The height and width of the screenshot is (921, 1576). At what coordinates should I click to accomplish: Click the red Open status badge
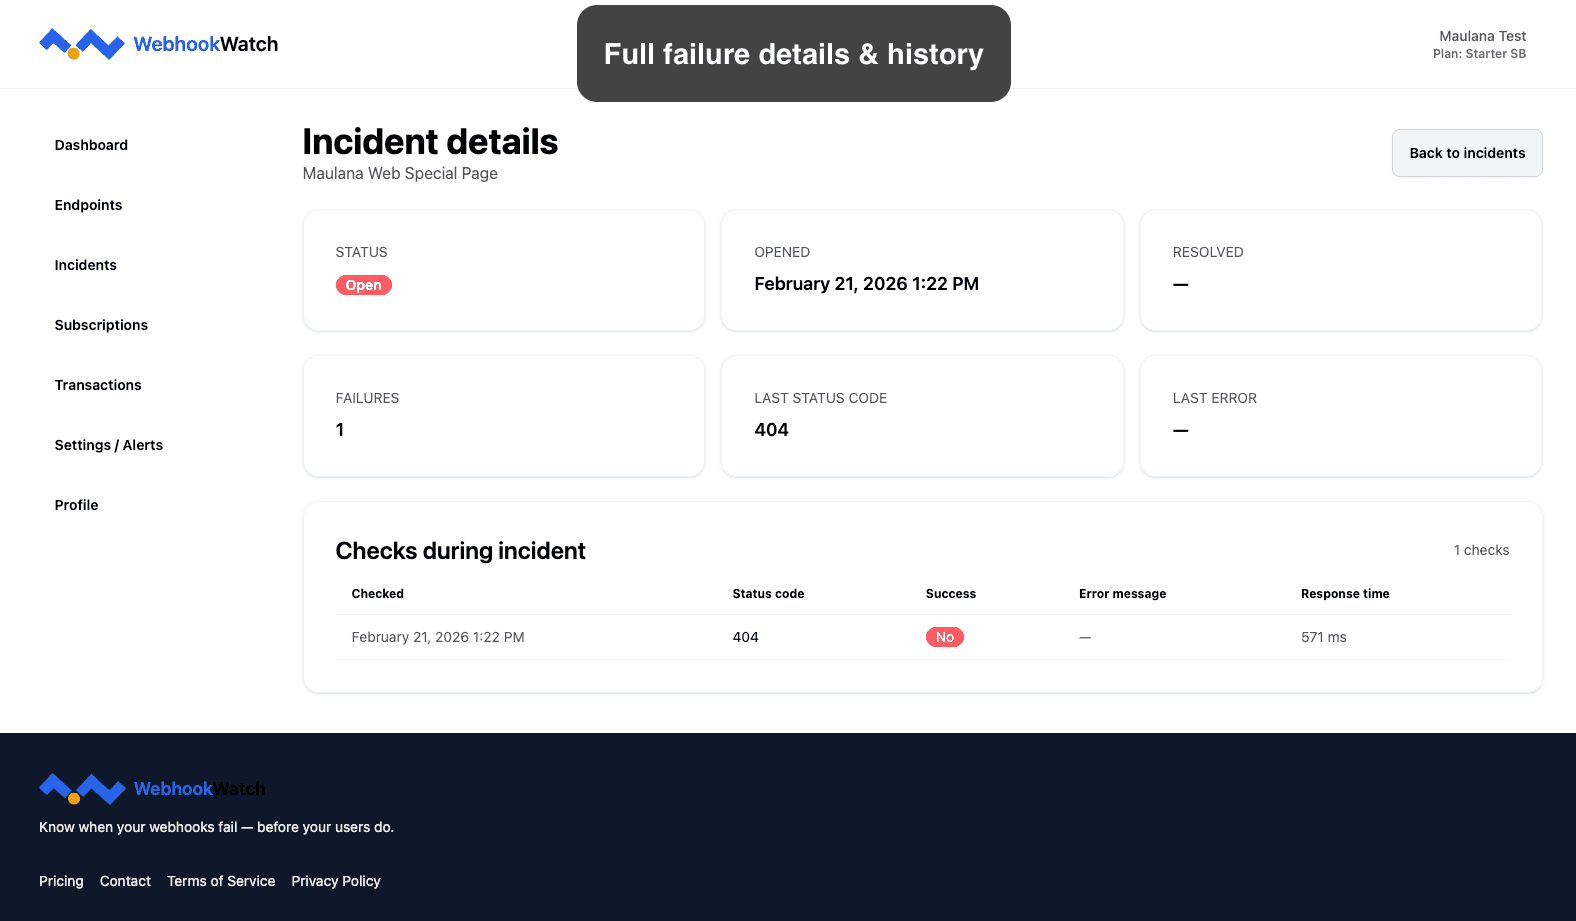(x=363, y=285)
